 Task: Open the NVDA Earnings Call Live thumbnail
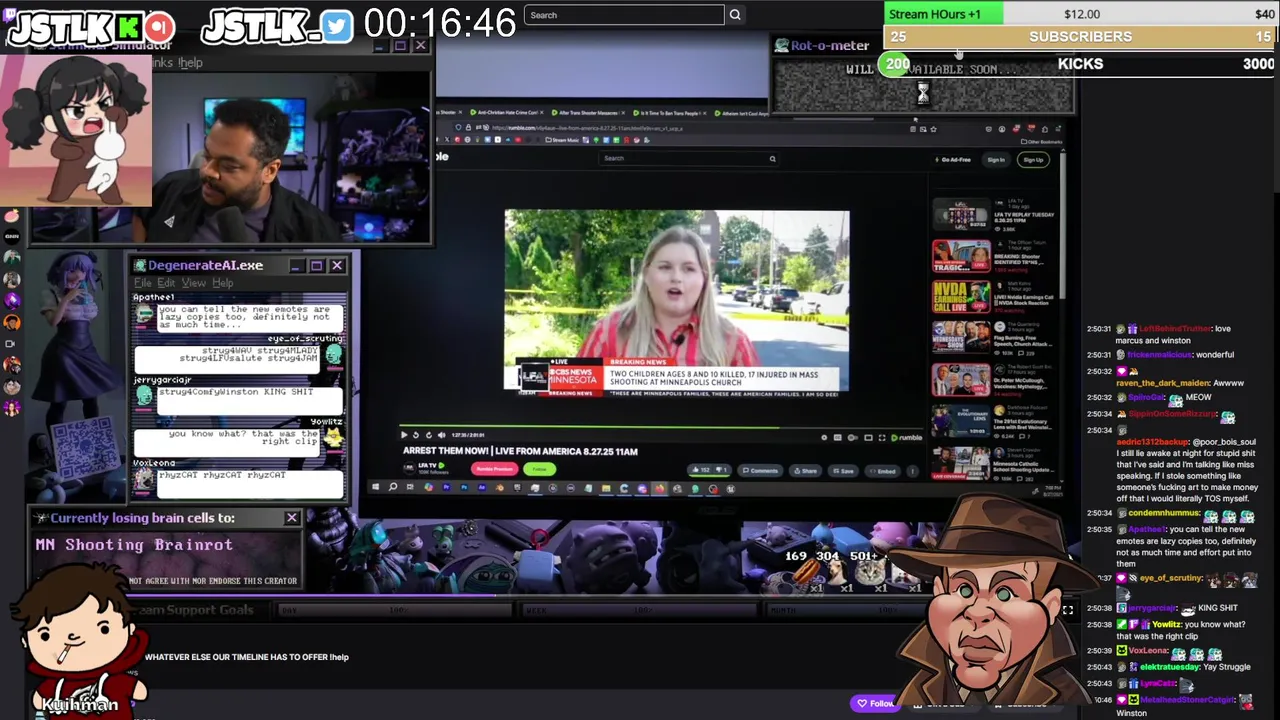click(961, 297)
